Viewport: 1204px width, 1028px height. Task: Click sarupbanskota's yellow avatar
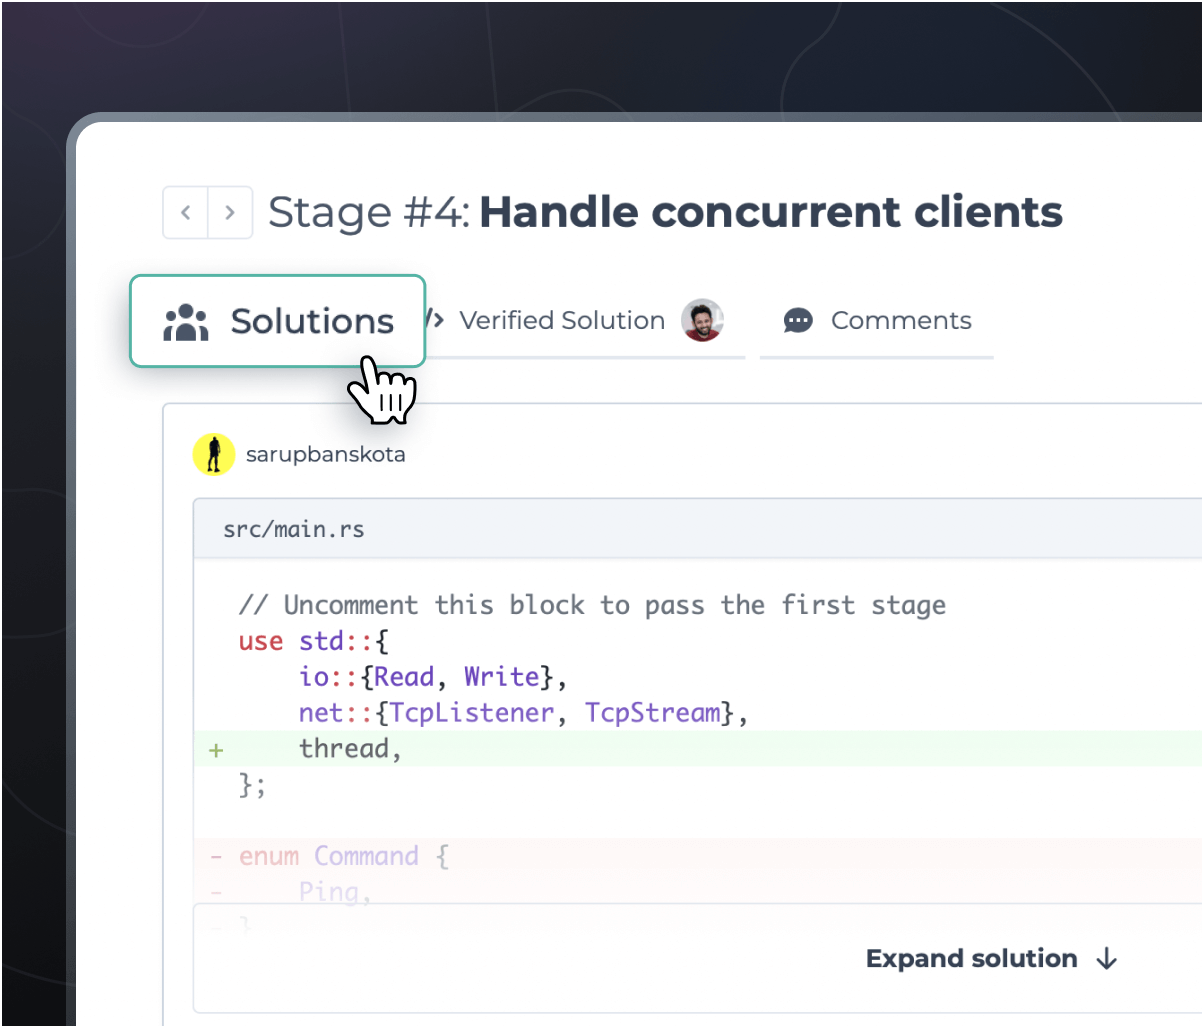coord(214,453)
